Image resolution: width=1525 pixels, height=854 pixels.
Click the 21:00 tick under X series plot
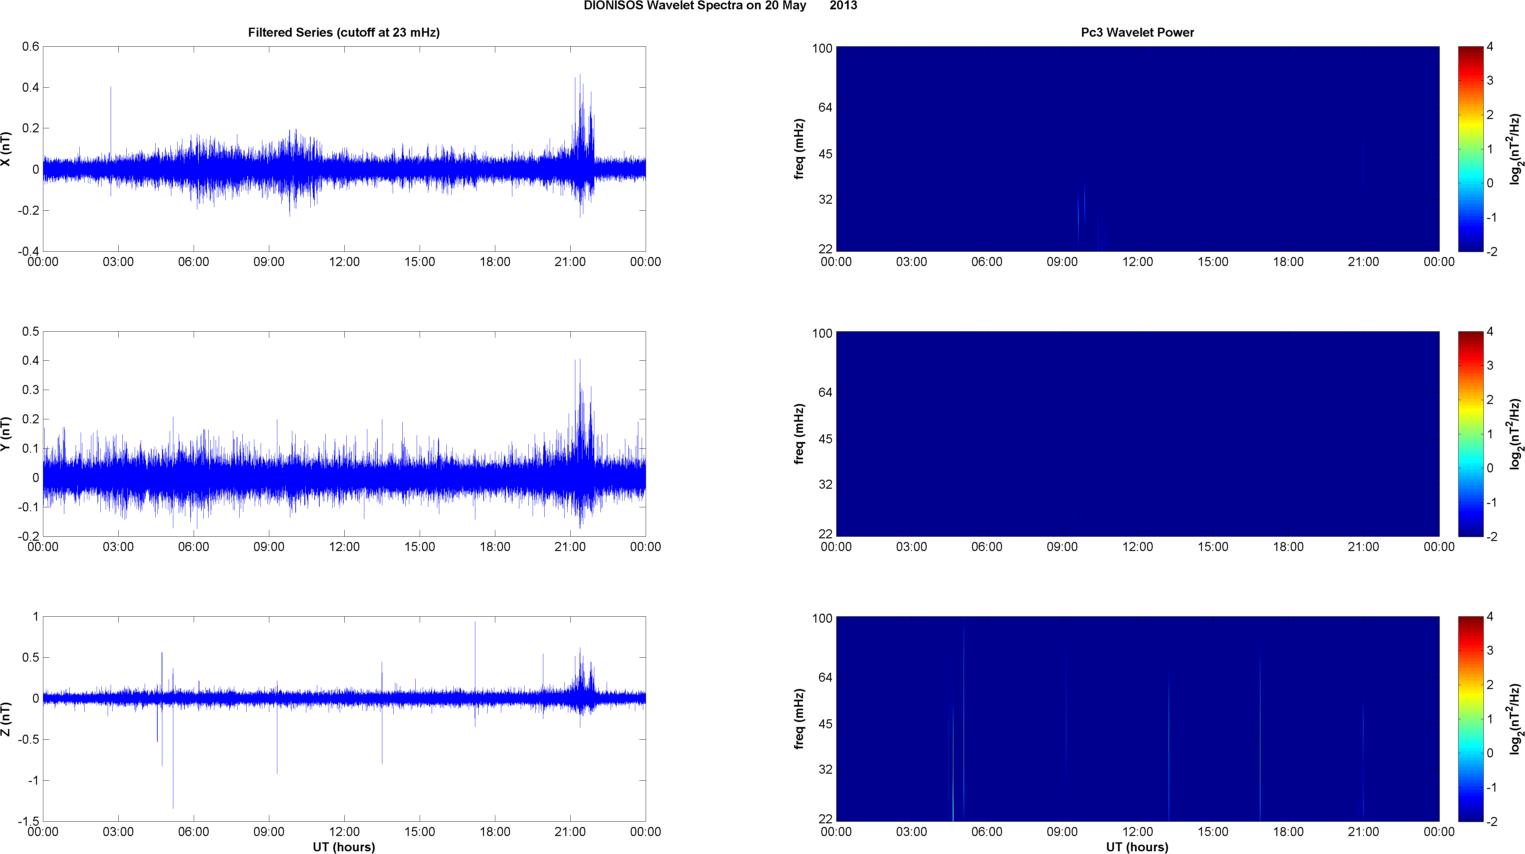[570, 262]
